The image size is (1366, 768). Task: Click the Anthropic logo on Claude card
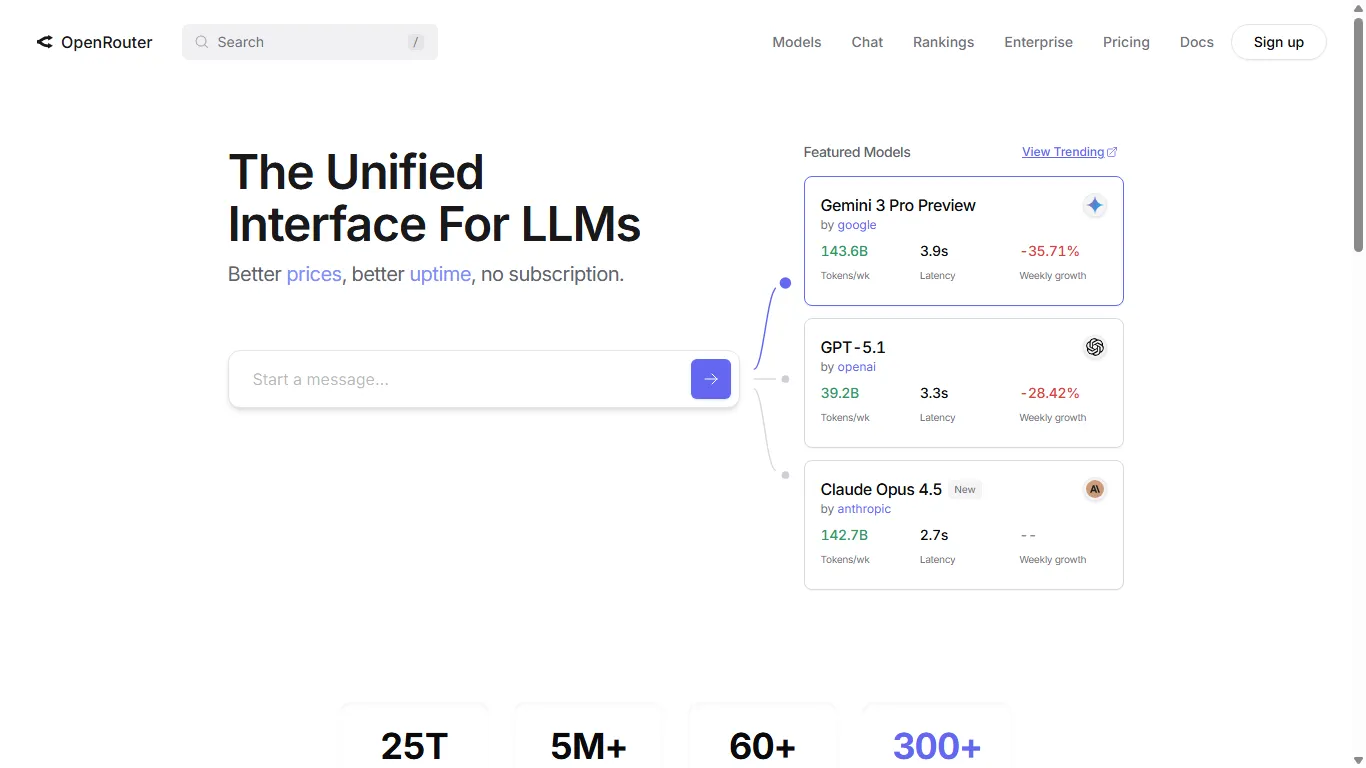point(1095,489)
